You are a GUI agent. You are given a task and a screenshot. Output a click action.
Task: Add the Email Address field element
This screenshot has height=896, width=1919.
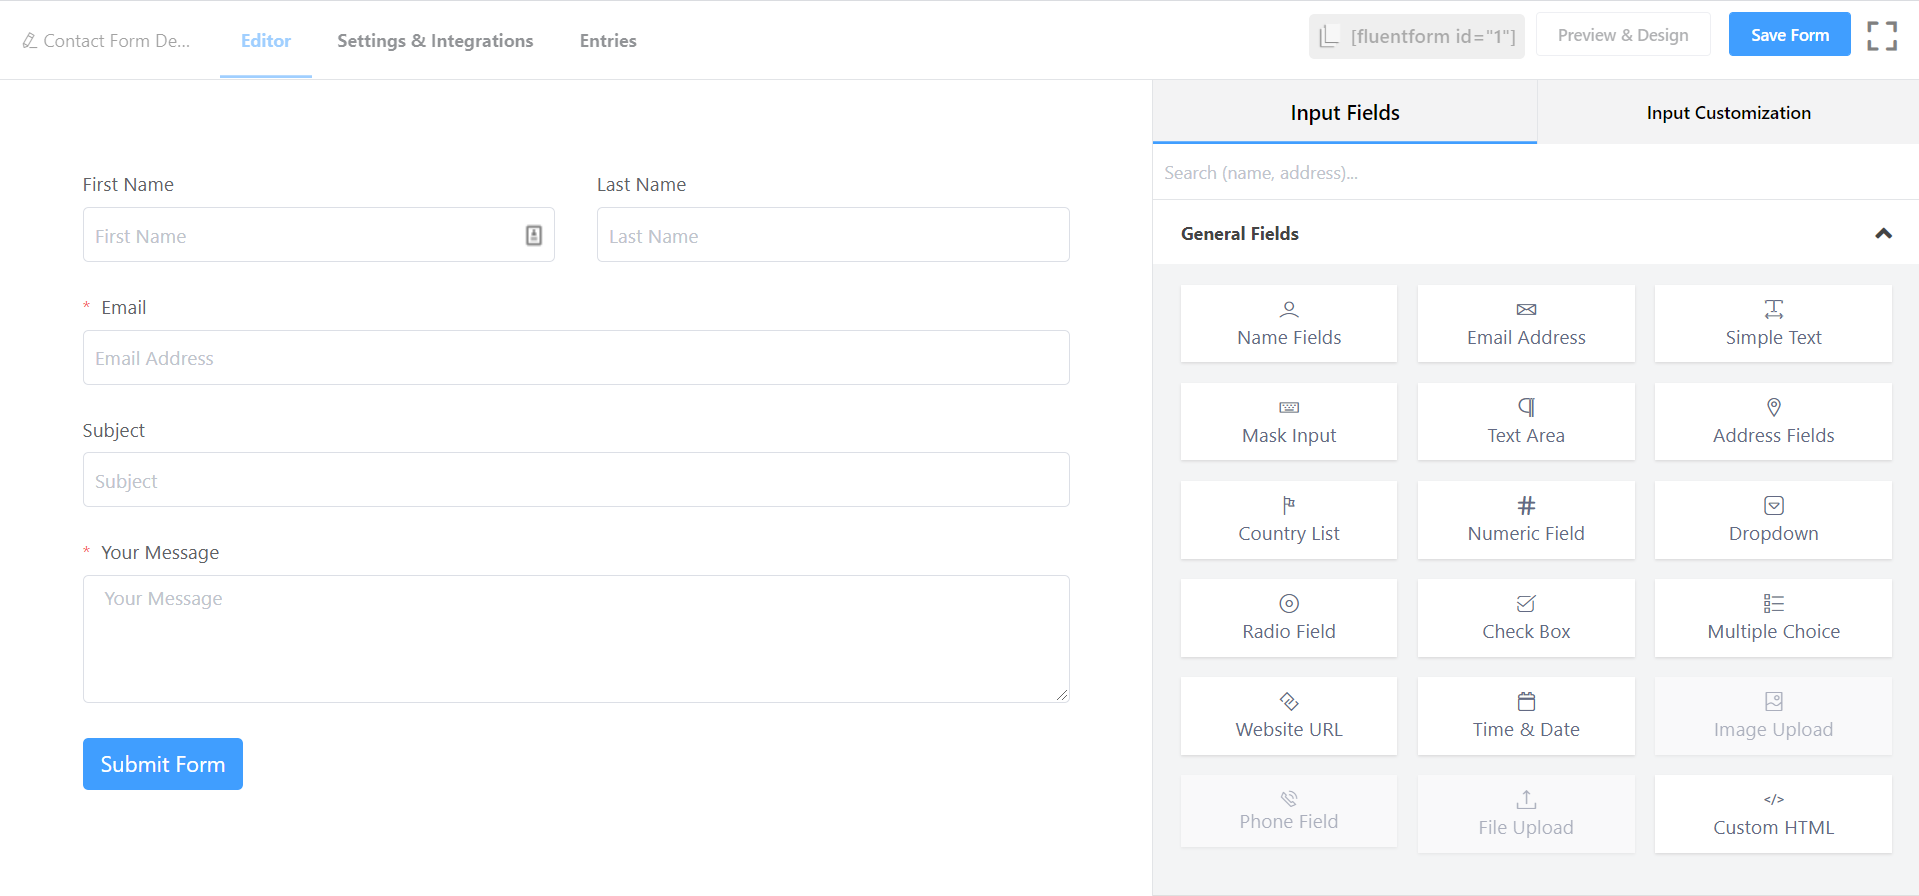point(1525,324)
